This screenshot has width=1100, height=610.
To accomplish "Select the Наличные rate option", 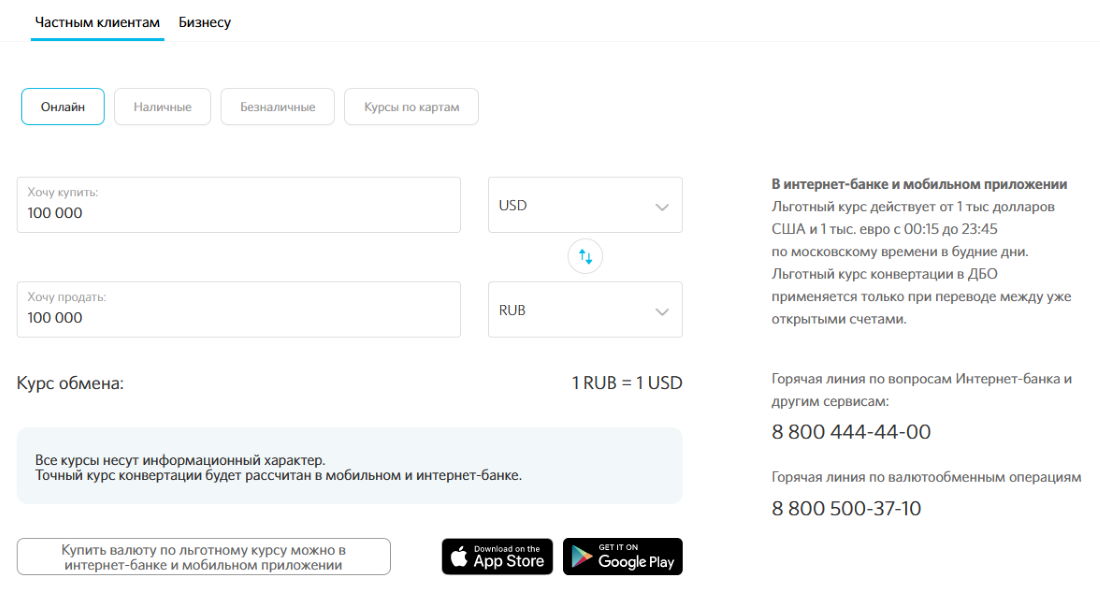I will 162,107.
